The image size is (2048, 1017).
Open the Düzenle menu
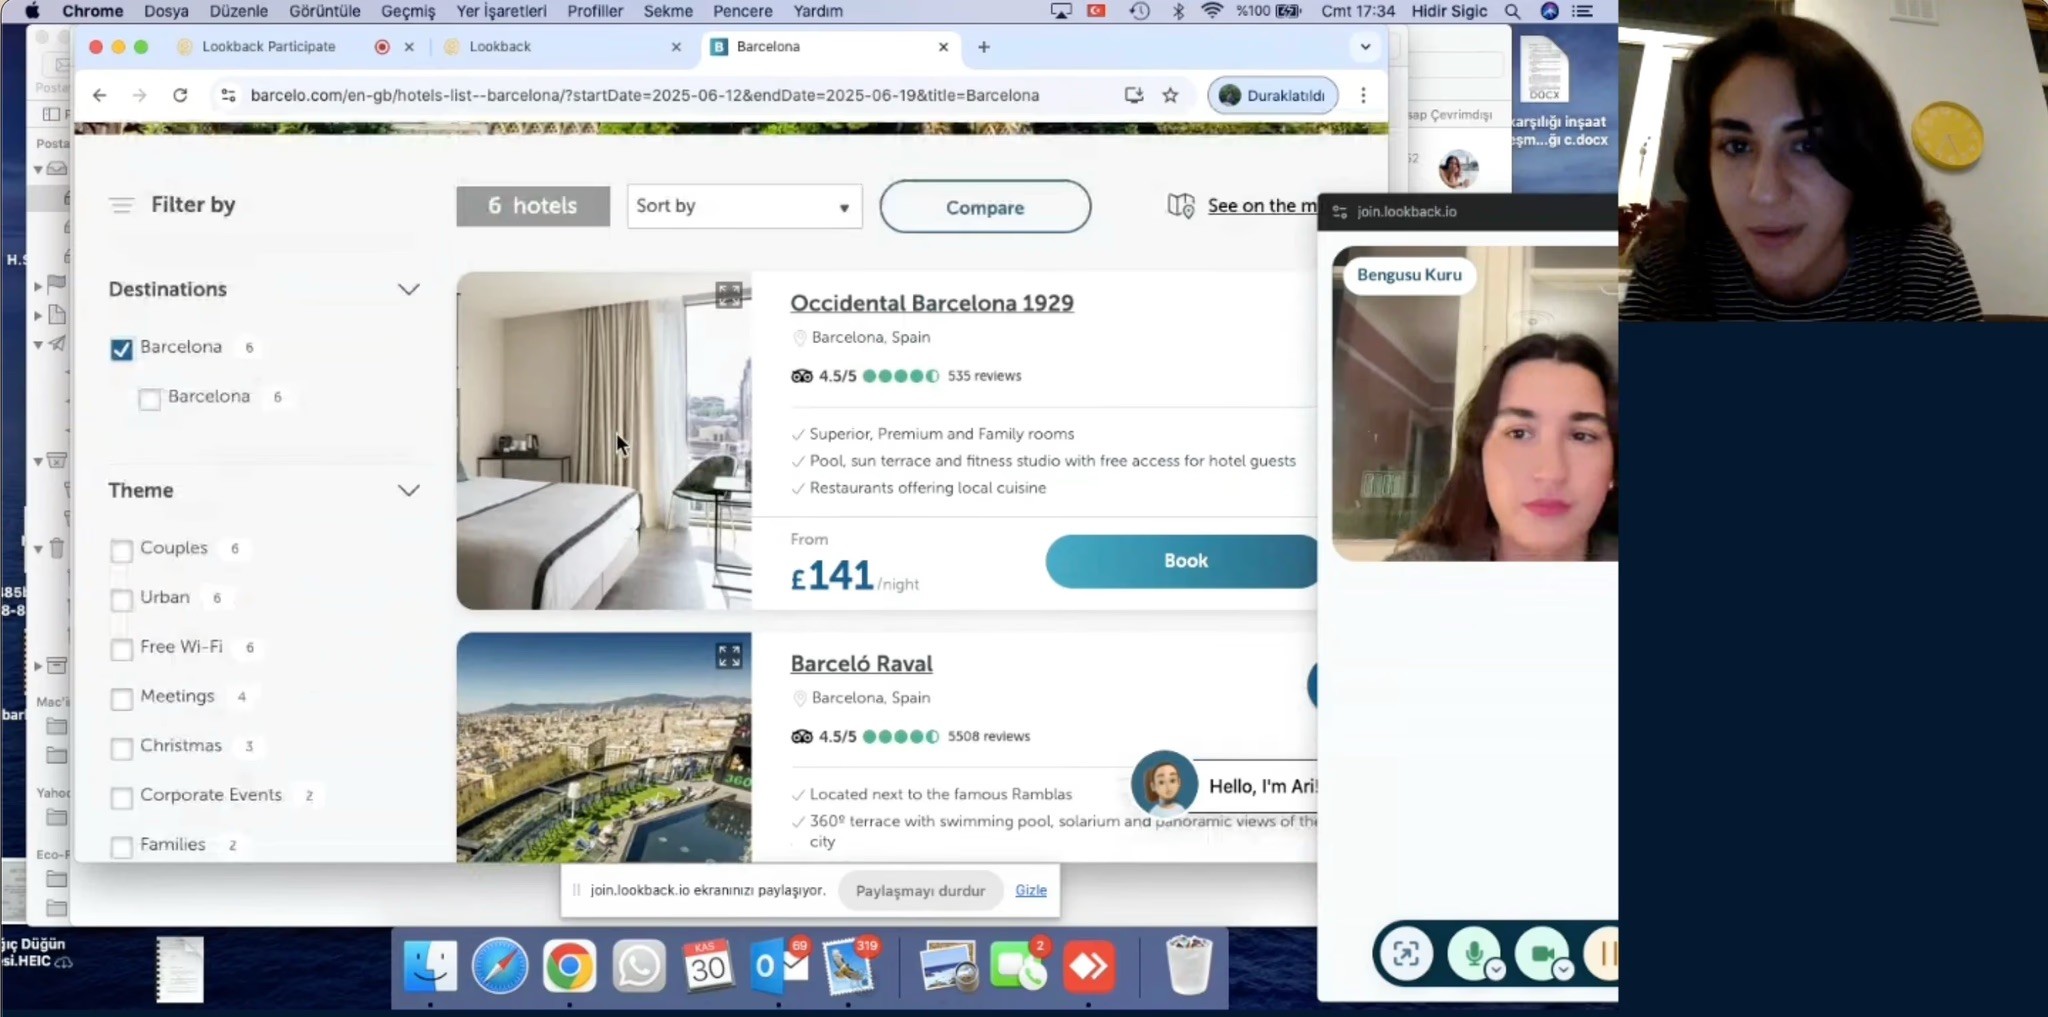point(239,11)
